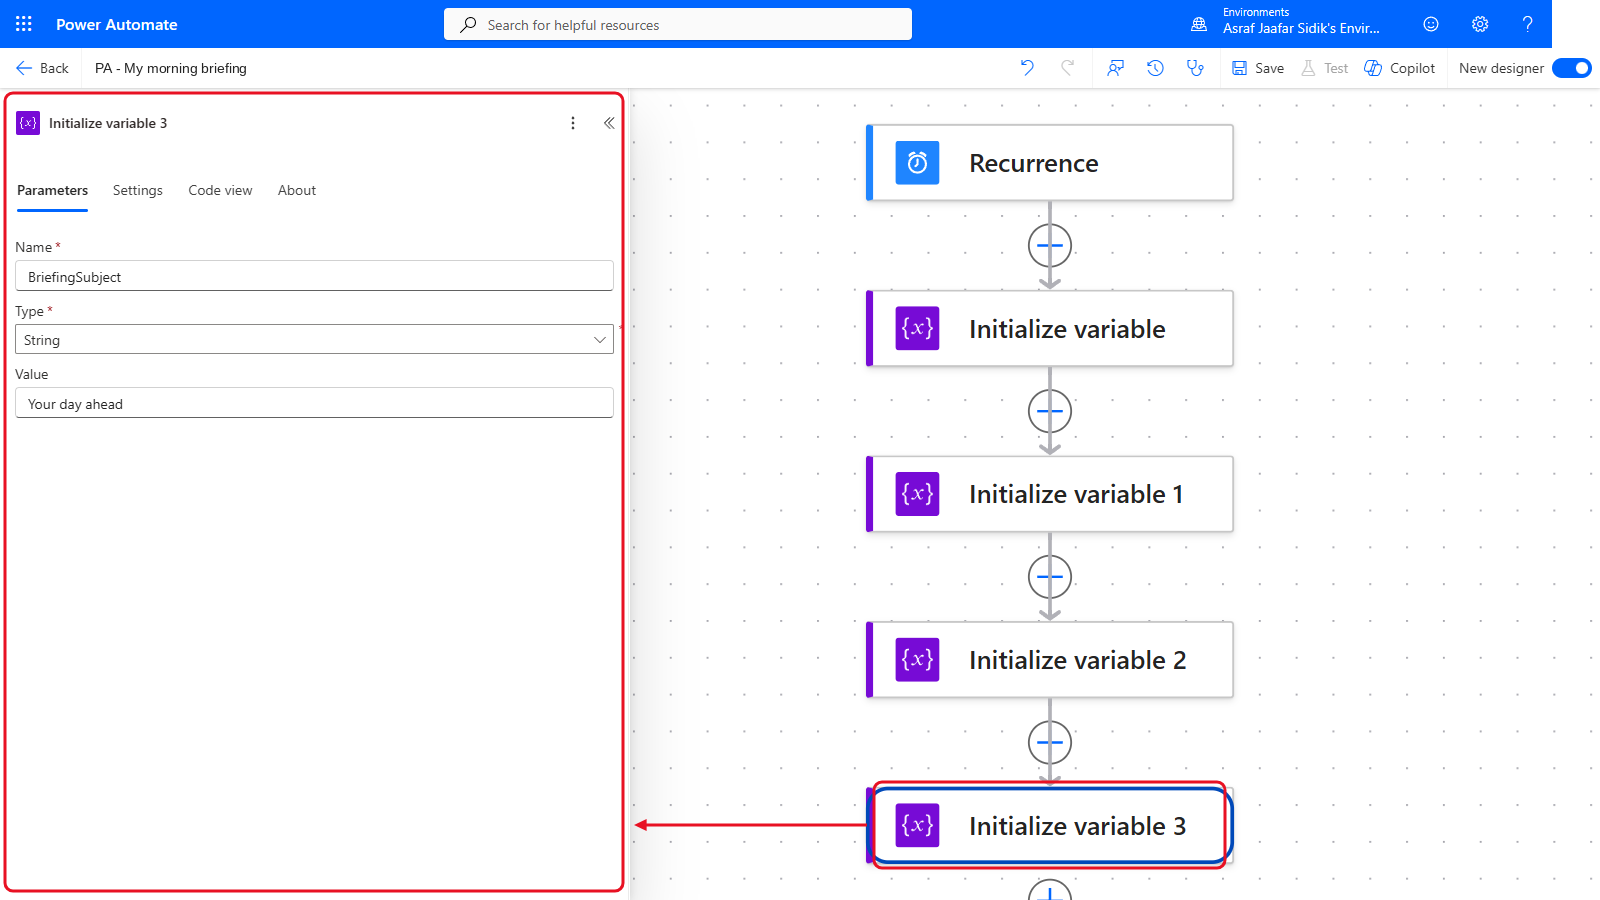Image resolution: width=1600 pixels, height=900 pixels.
Task: Open the Help question mark icon
Action: pyautogui.click(x=1527, y=24)
